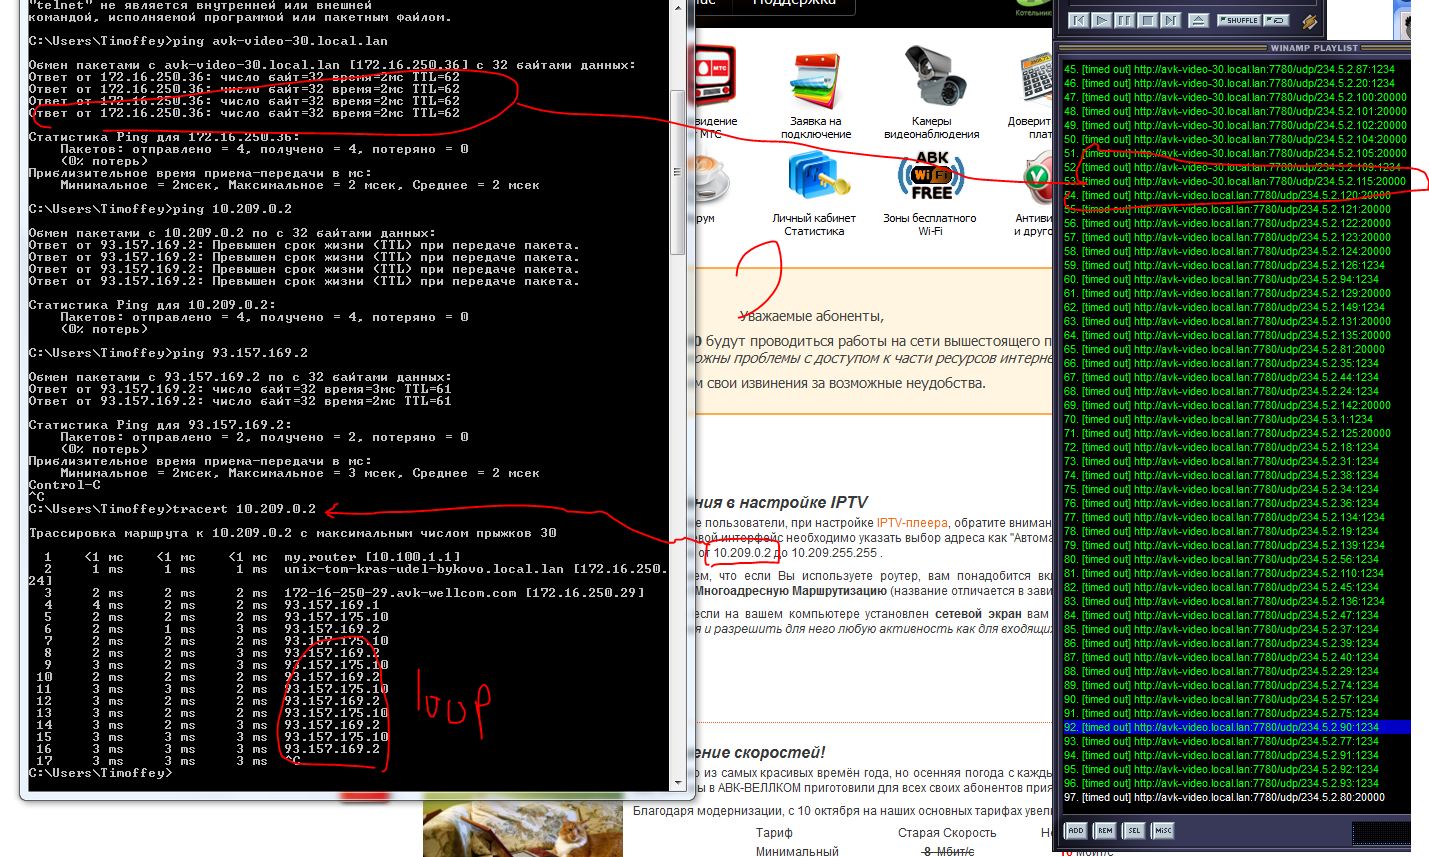Click the Winamp Playlist title bar
The image size is (1429, 857).
[x=1232, y=47]
